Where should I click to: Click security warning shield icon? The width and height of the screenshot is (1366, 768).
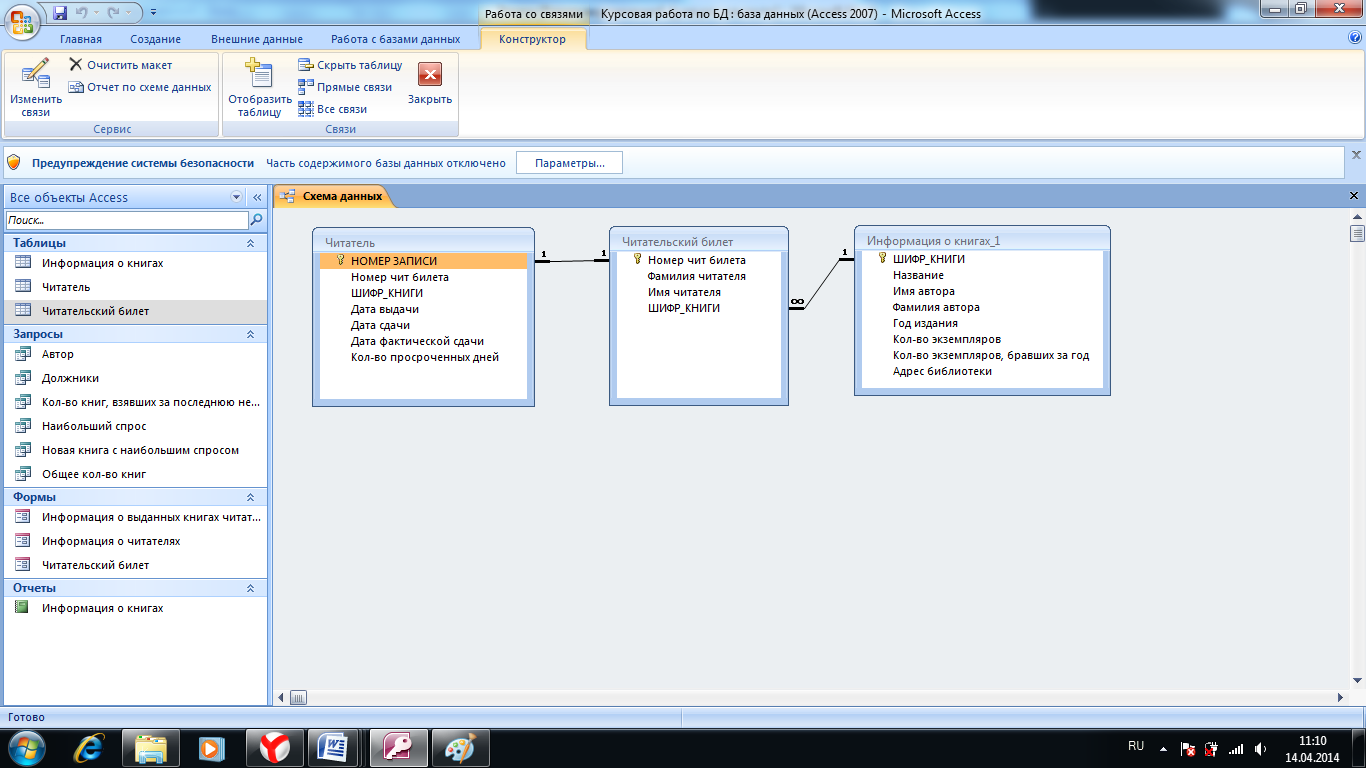pos(14,162)
